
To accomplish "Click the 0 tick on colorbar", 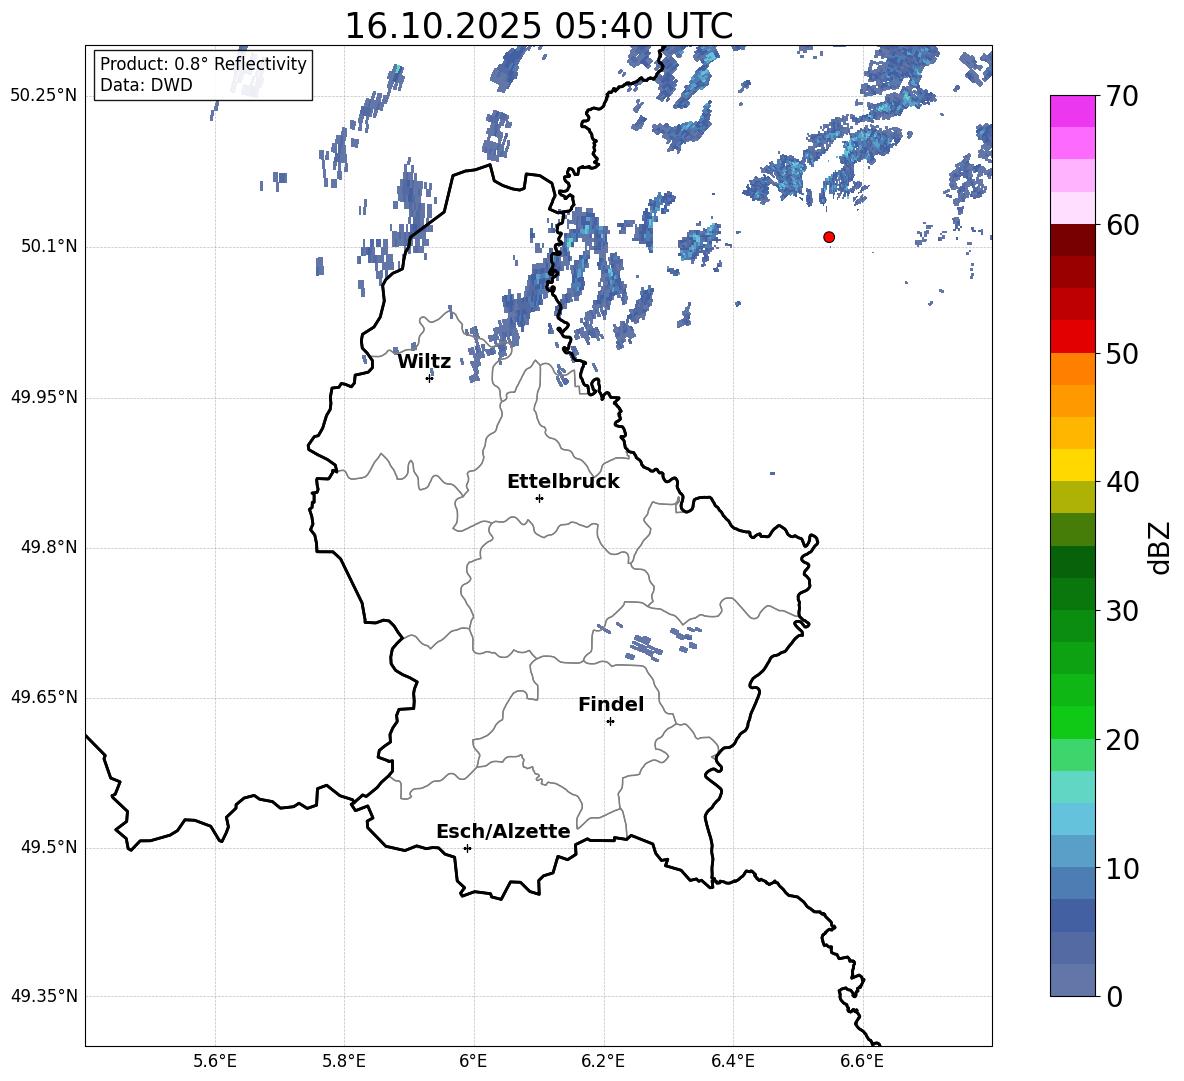I will pyautogui.click(x=1114, y=996).
